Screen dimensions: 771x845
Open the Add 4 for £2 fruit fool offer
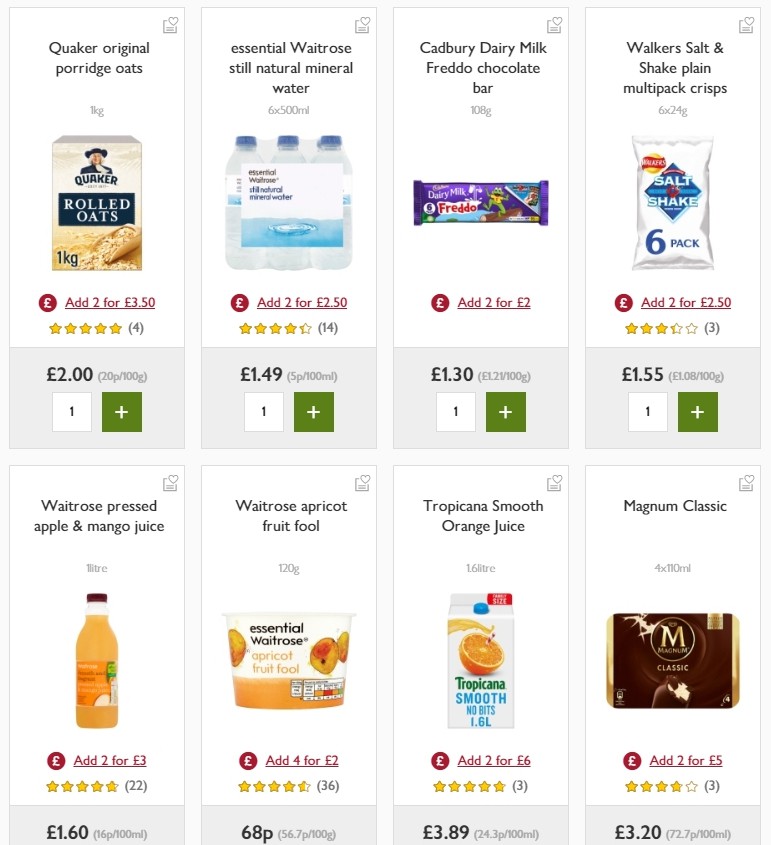coord(300,760)
